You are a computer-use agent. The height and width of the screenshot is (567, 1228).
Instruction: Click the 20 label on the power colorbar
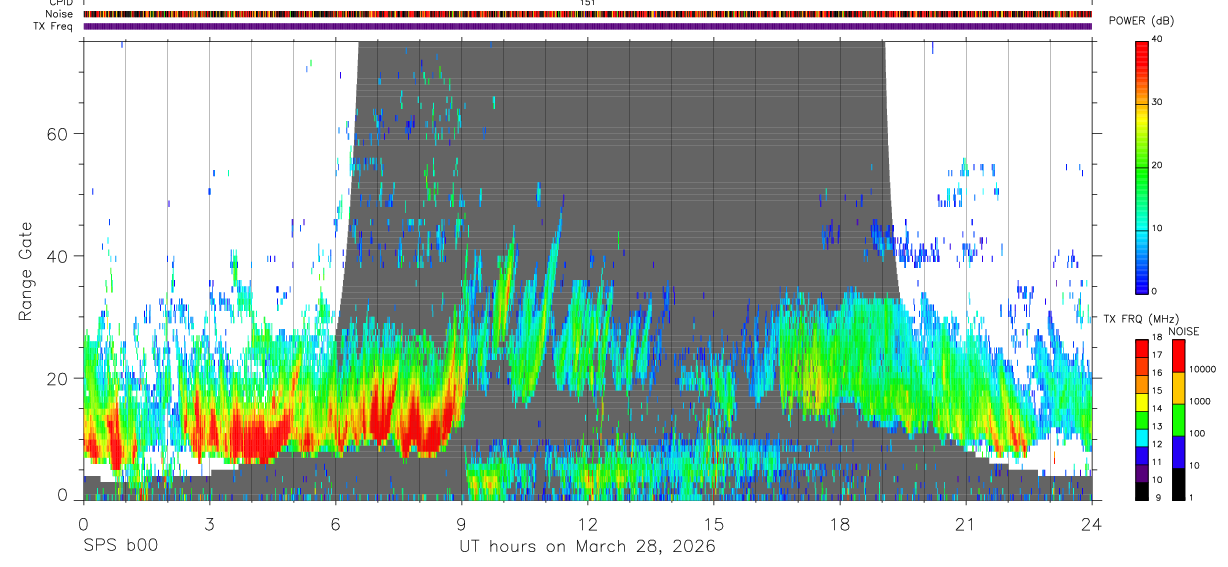1156,166
